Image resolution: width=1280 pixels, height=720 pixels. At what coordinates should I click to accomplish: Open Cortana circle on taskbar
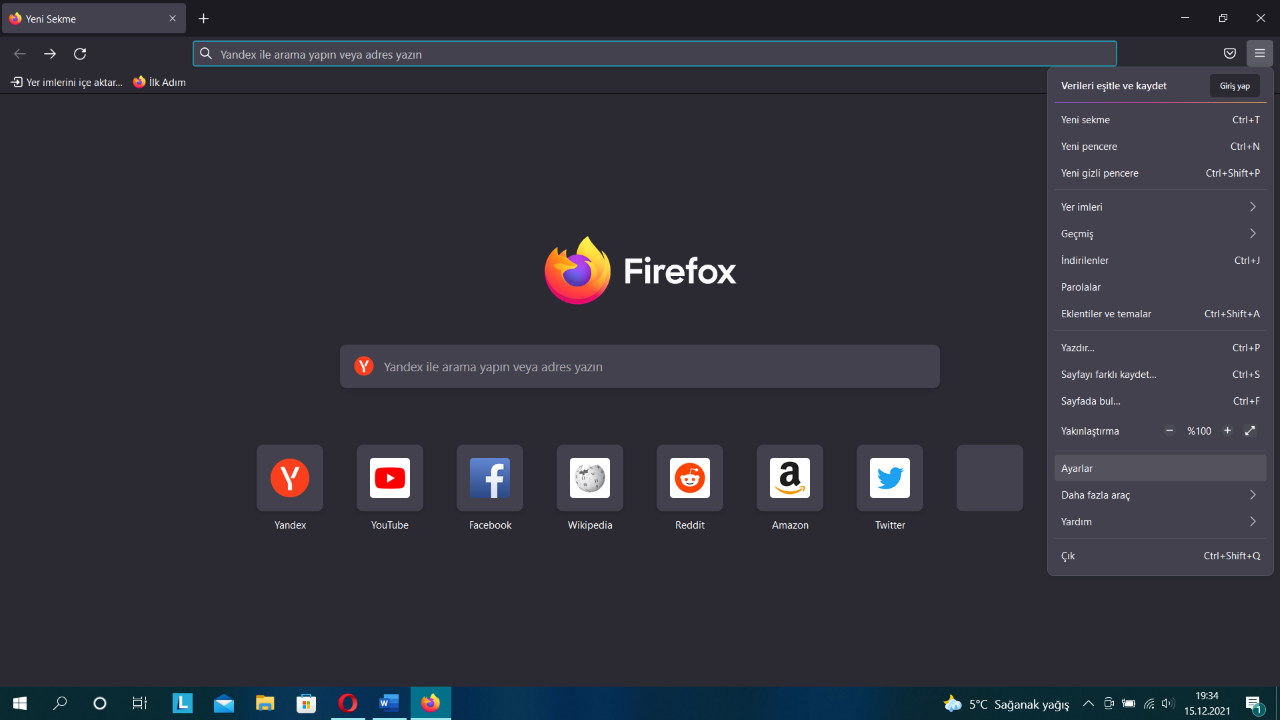click(x=100, y=703)
